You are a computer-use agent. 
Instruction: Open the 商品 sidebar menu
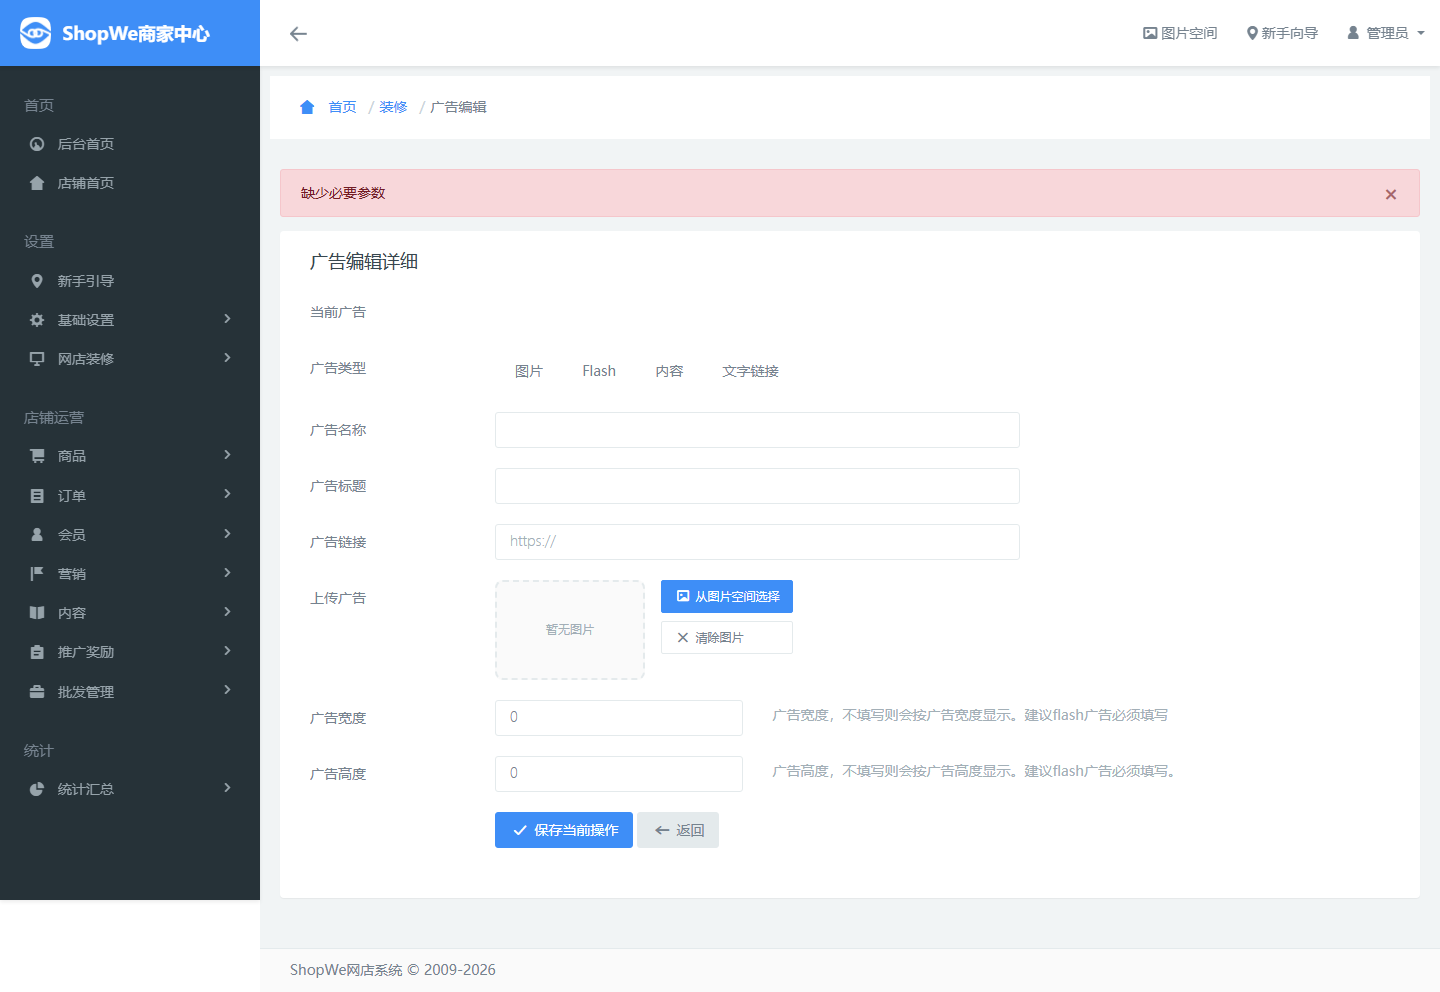pos(130,456)
